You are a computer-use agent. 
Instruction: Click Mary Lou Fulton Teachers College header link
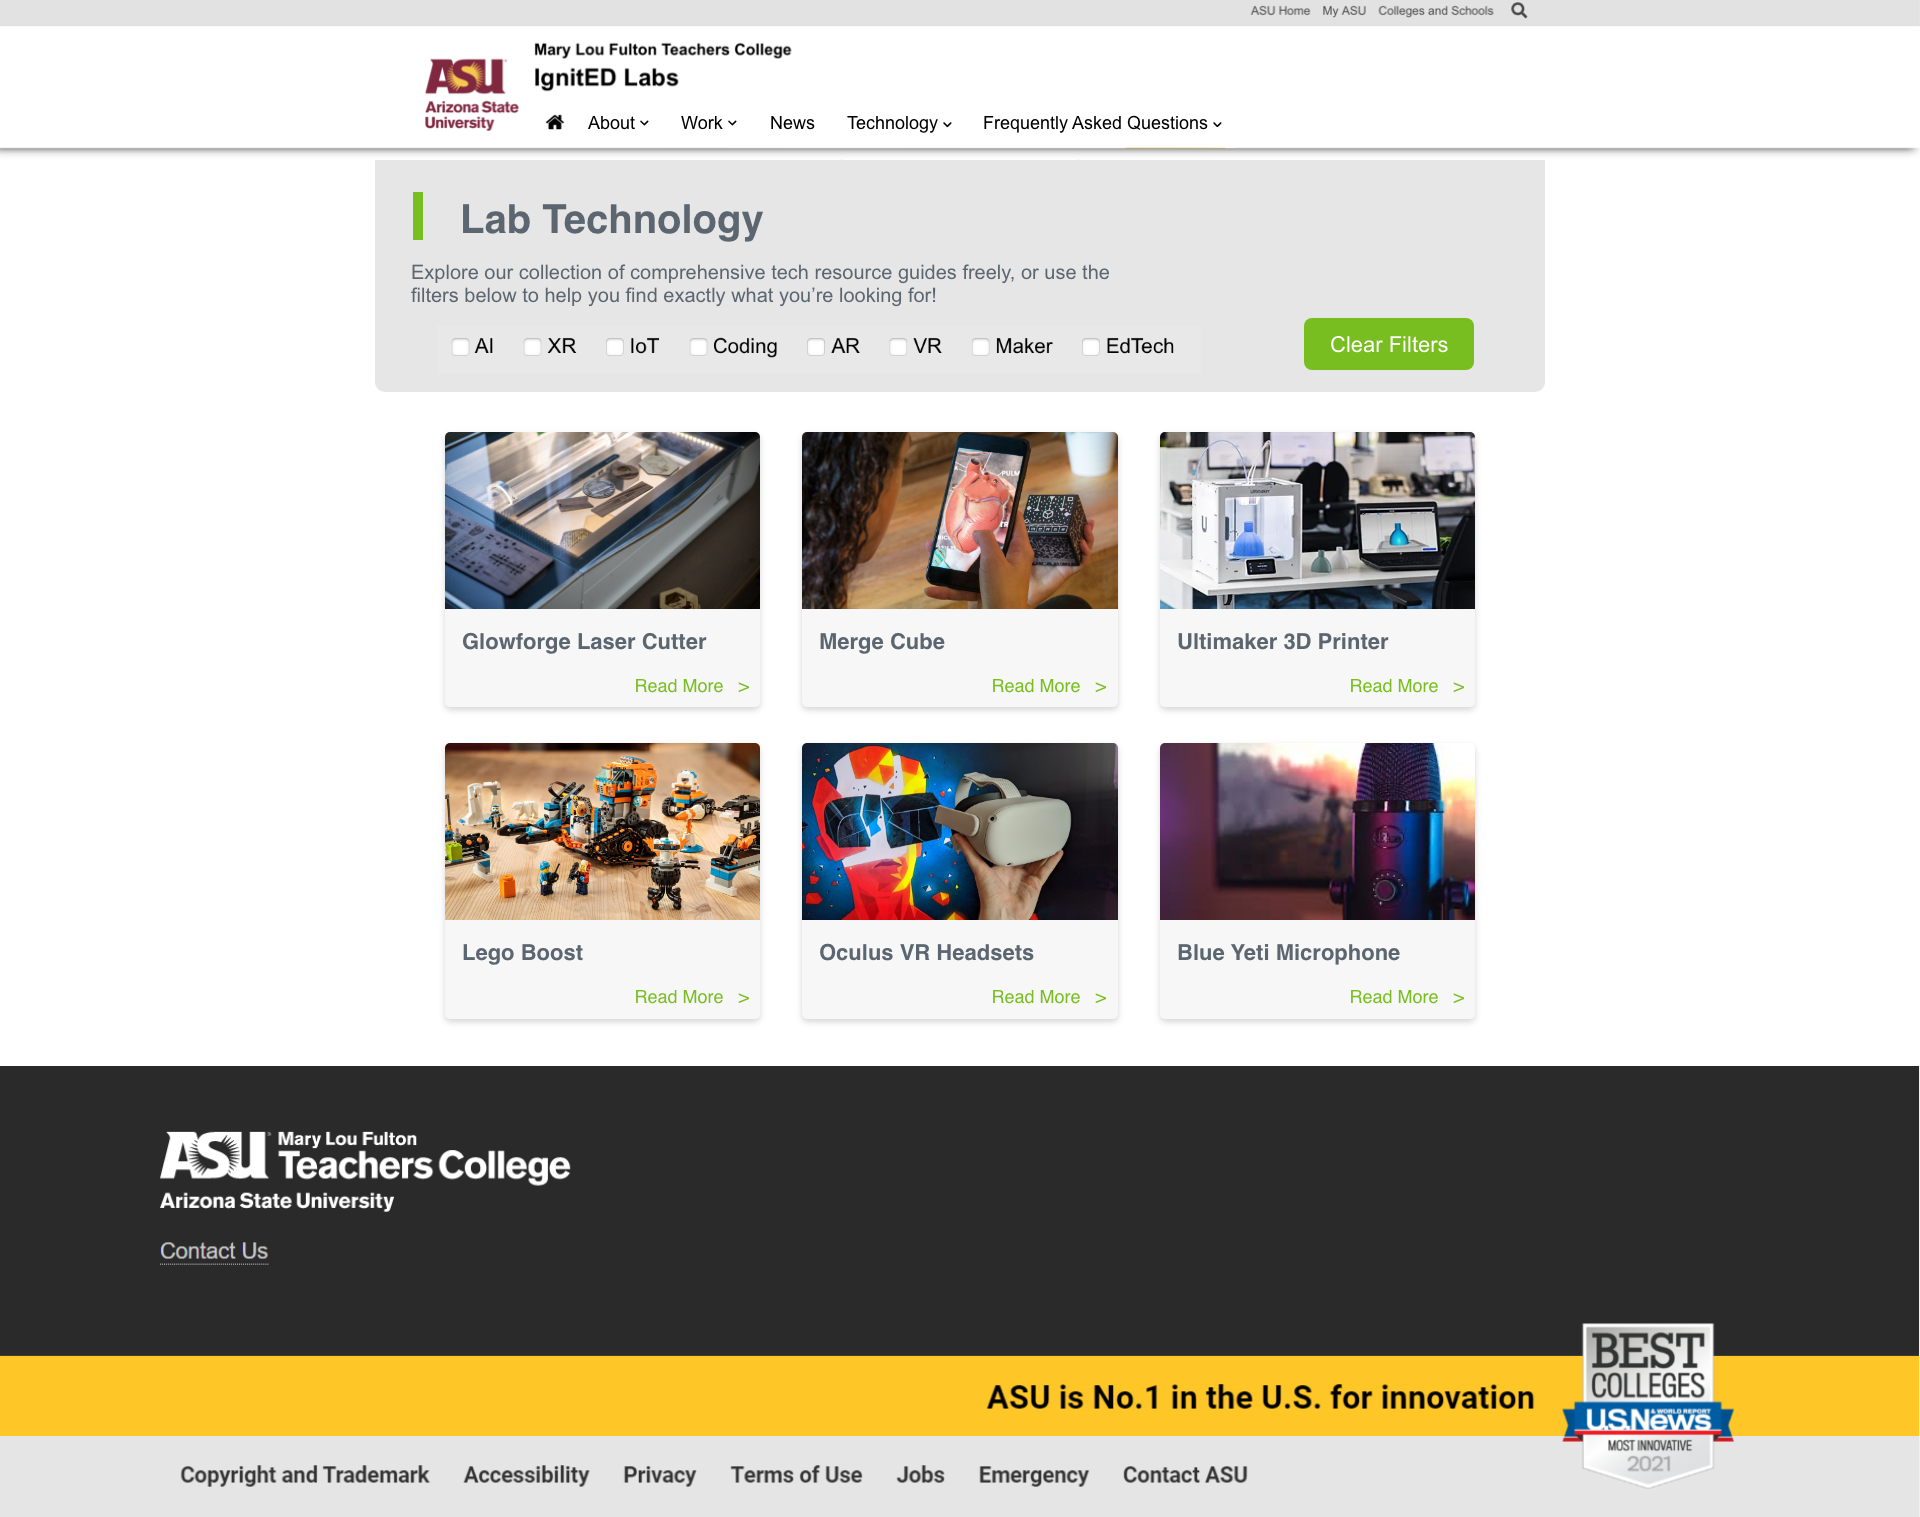point(662,49)
